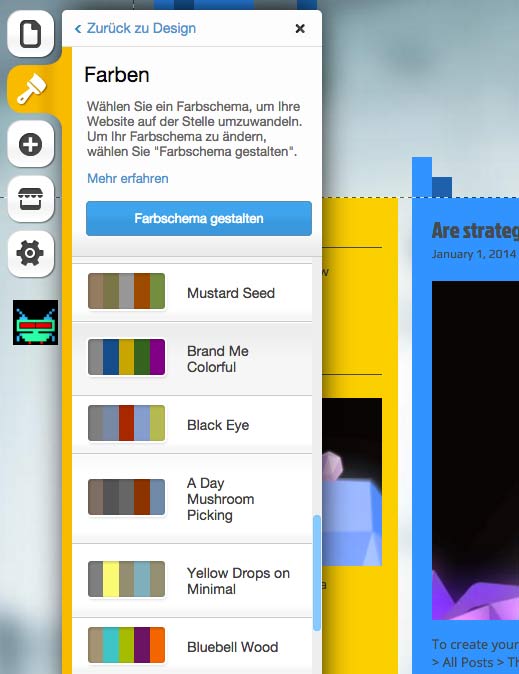
Task: Pick the Black Eye color scheme
Action: 192,425
